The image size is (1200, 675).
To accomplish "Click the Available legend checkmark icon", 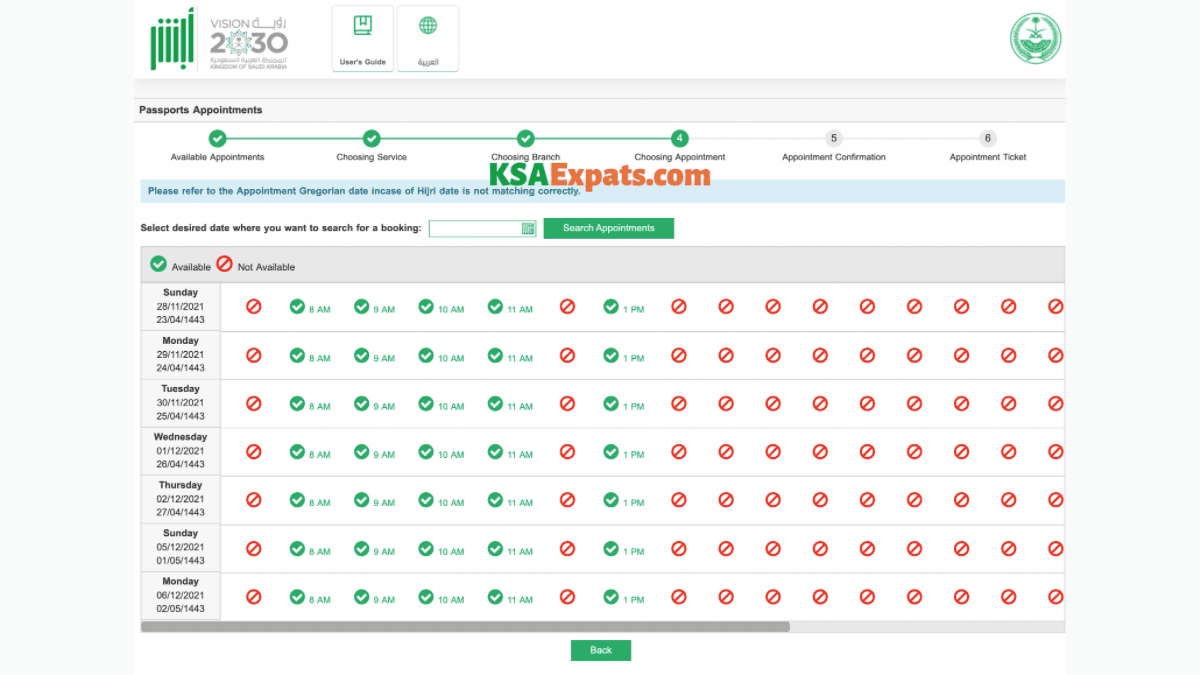I will pyautogui.click(x=158, y=264).
